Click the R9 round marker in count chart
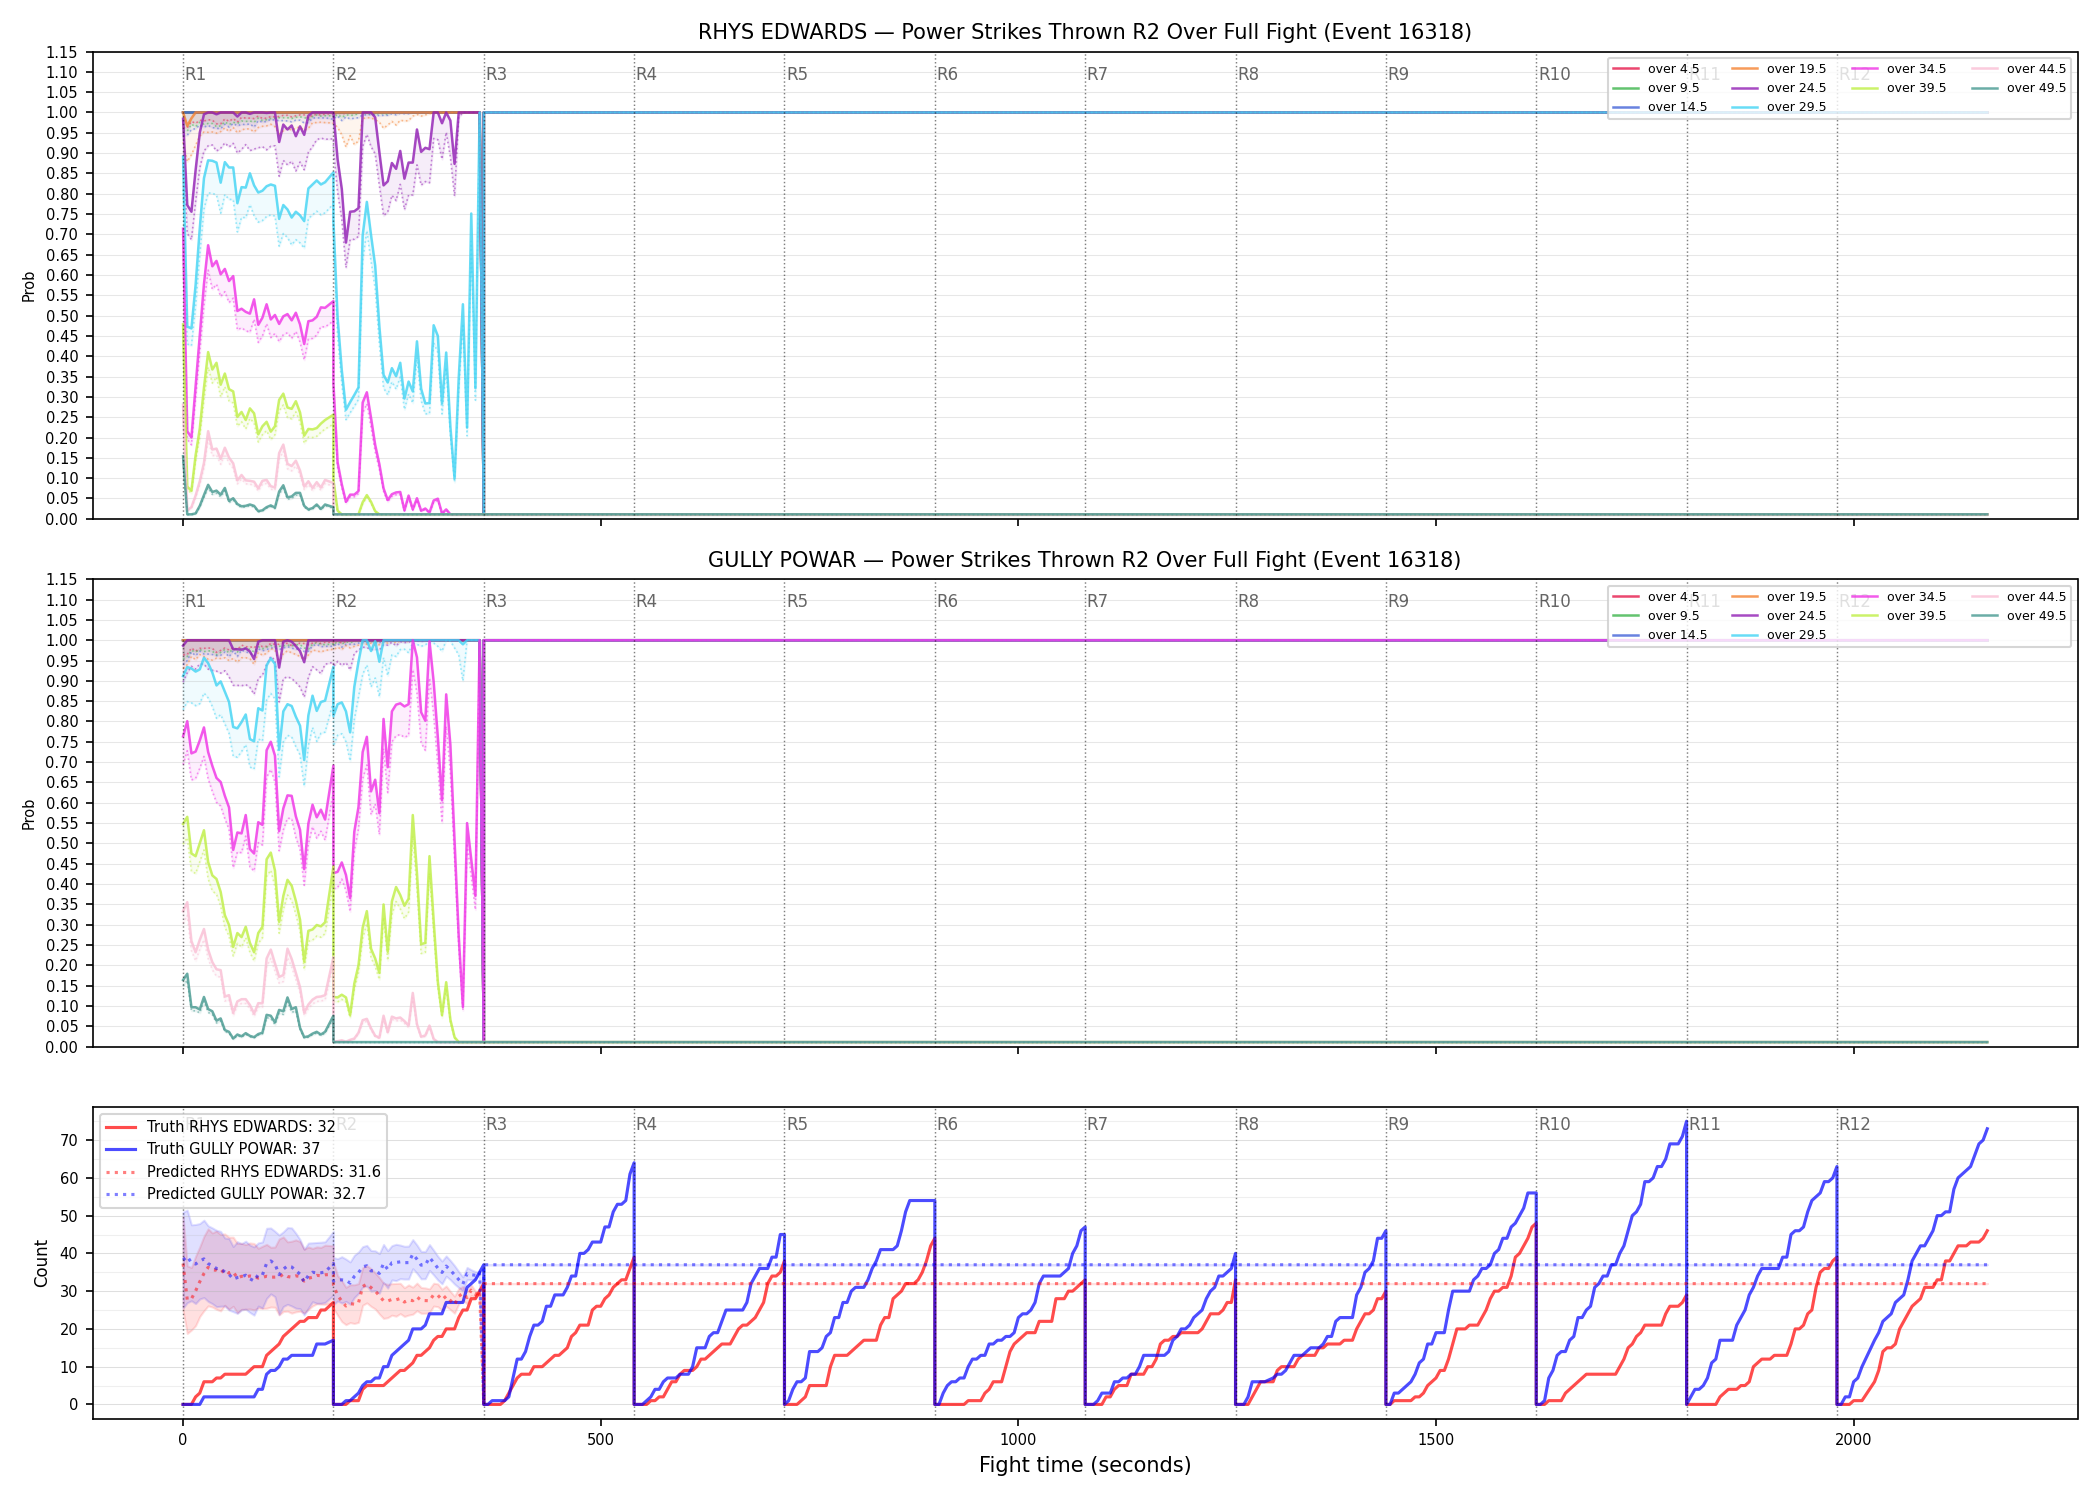Screen dimensions: 2100x1500 point(1398,1124)
